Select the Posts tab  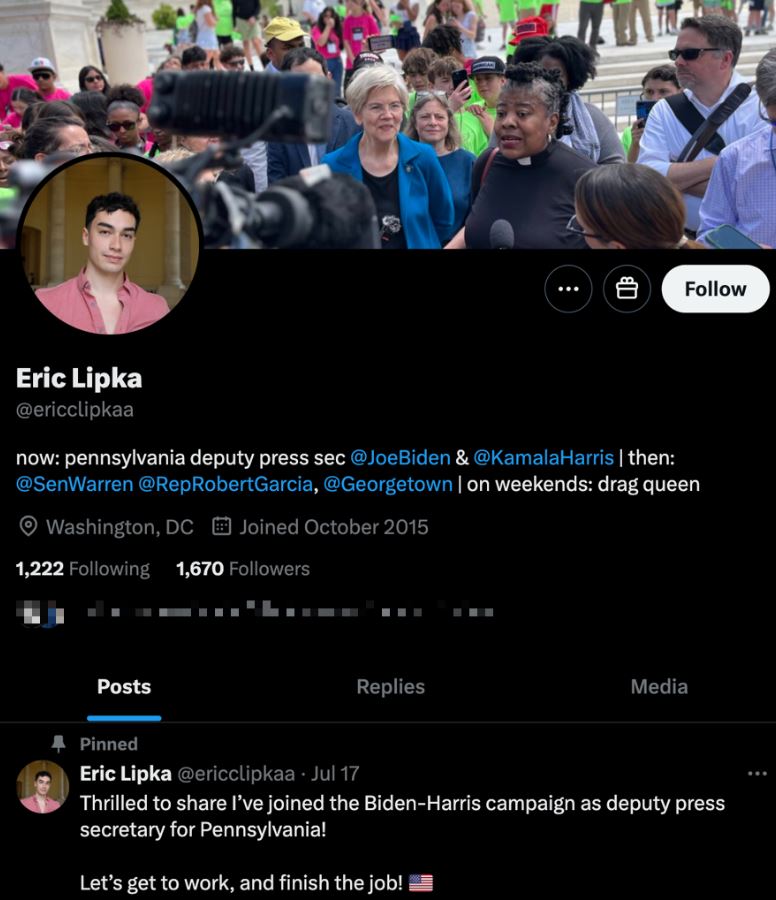click(x=124, y=686)
